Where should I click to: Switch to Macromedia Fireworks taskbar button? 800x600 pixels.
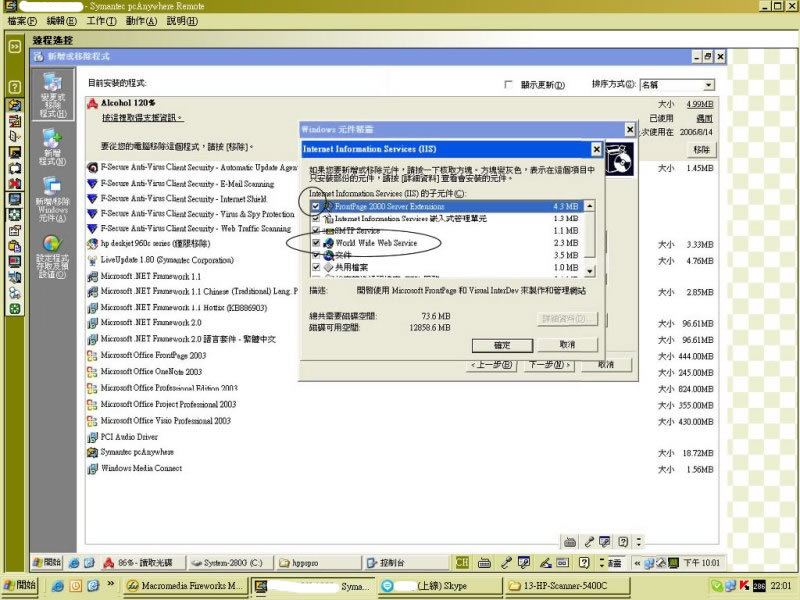point(186,586)
